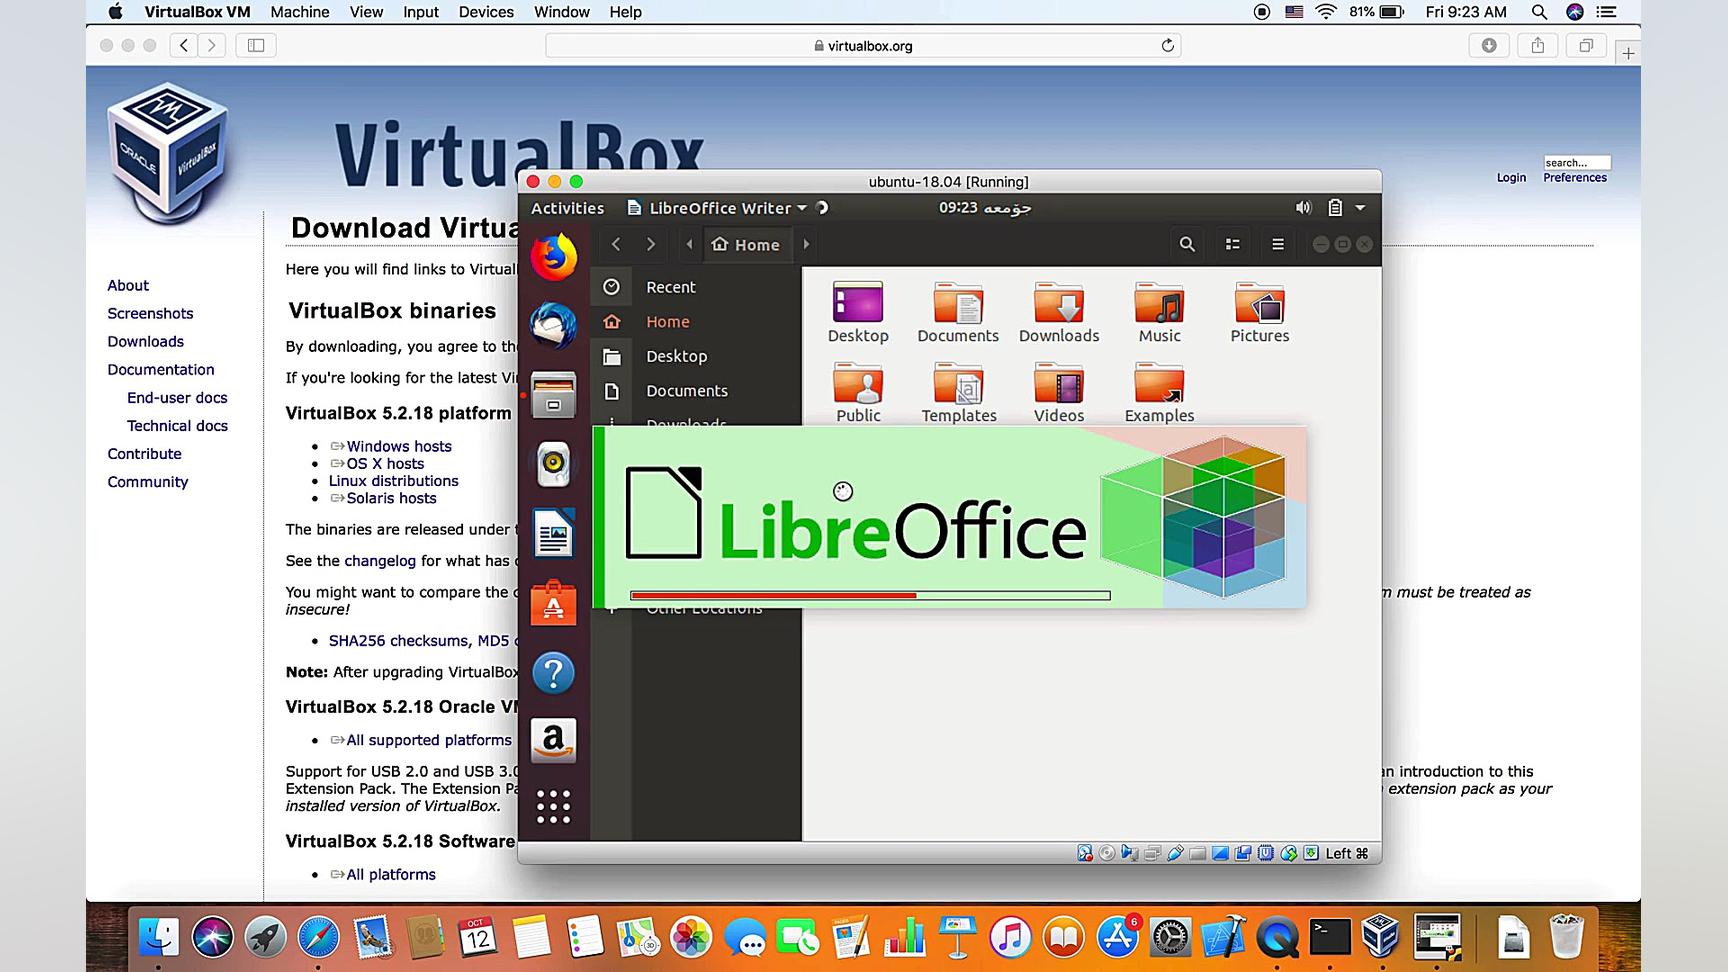Click the CPU status icon in the VM status bar

[1265, 853]
